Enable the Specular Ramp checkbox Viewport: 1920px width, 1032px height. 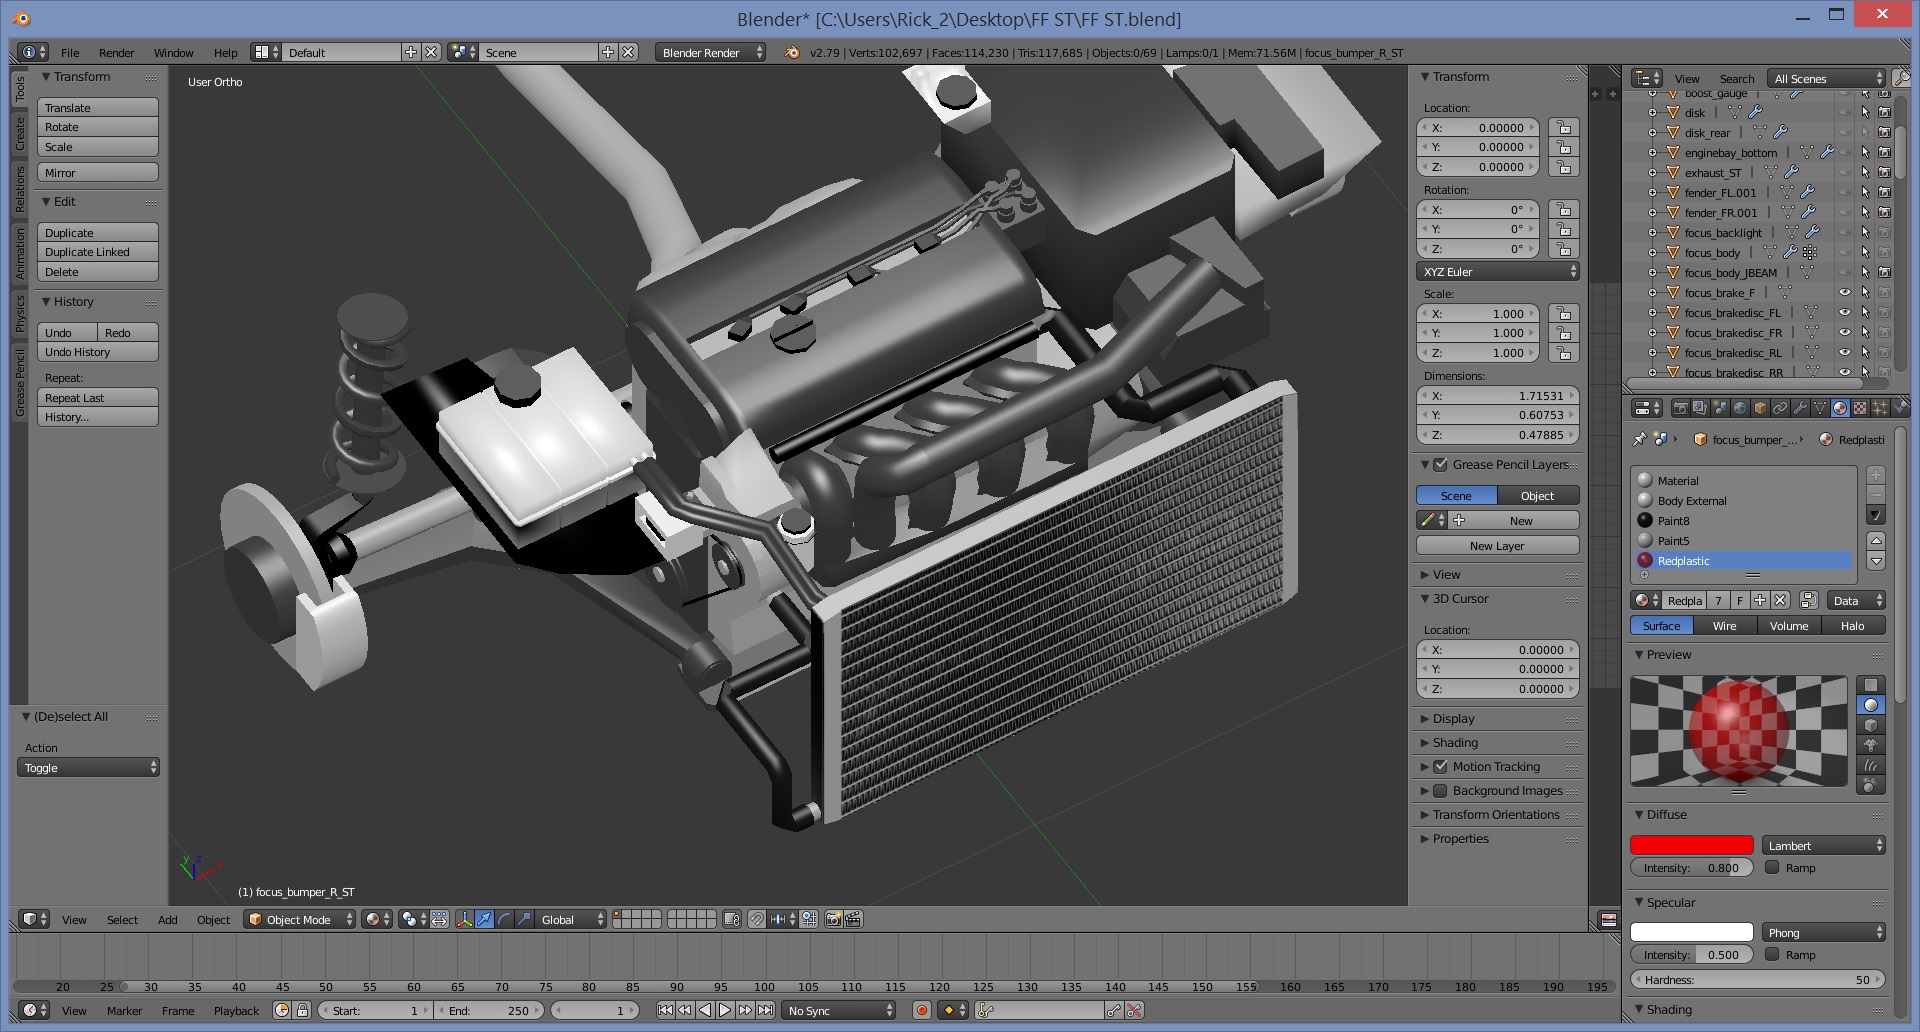pyautogui.click(x=1772, y=954)
